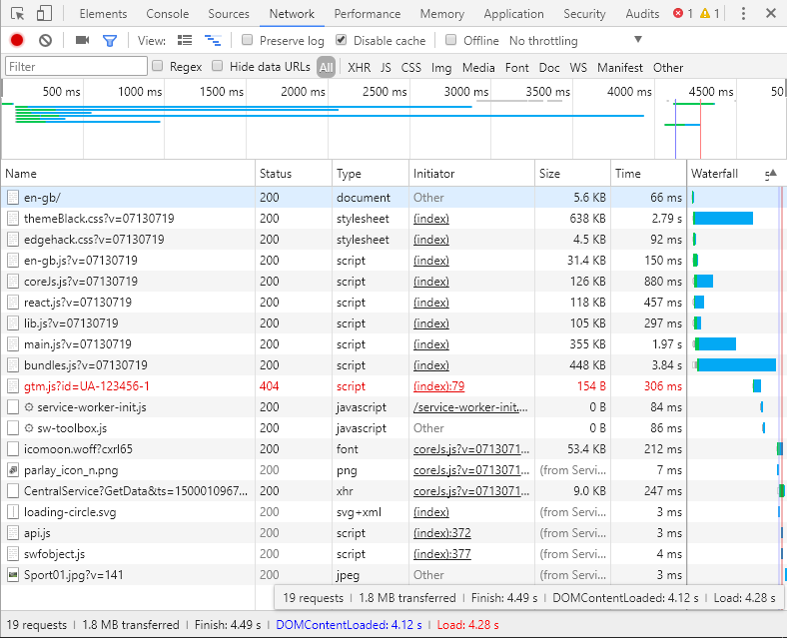The height and width of the screenshot is (638, 787).
Task: Toggle the blue filter funnel icon
Action: click(110, 40)
